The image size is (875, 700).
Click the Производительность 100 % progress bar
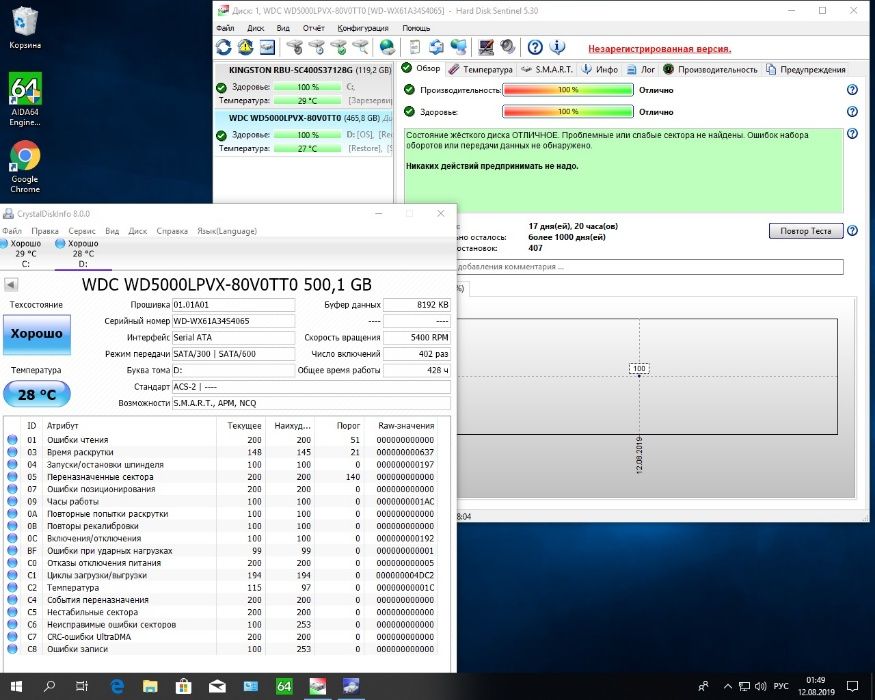[568, 89]
